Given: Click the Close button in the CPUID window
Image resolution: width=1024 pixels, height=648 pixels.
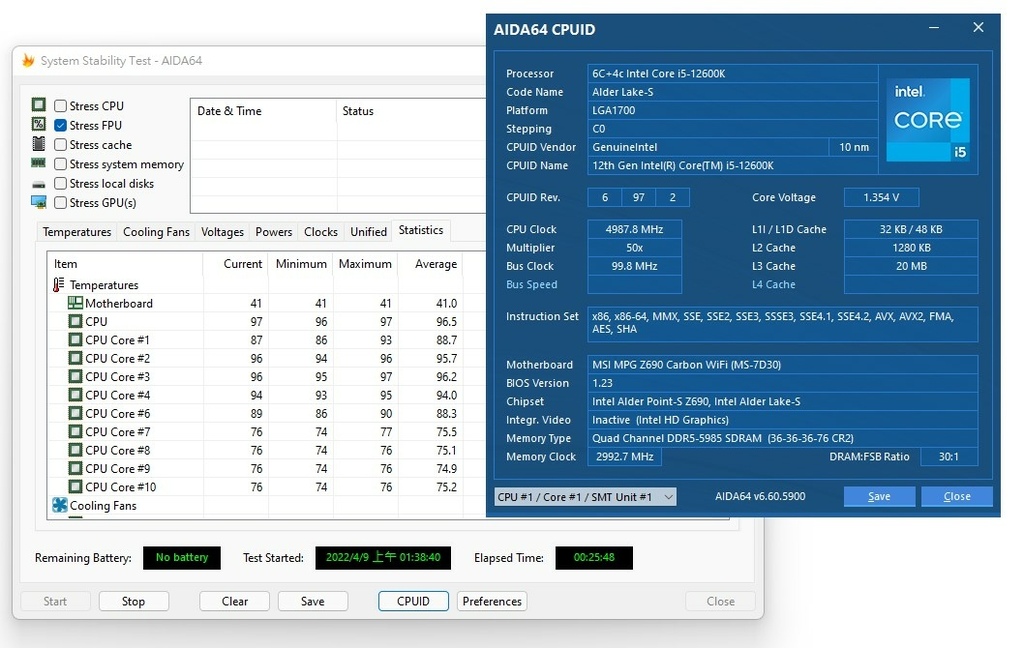Looking at the screenshot, I should (957, 496).
